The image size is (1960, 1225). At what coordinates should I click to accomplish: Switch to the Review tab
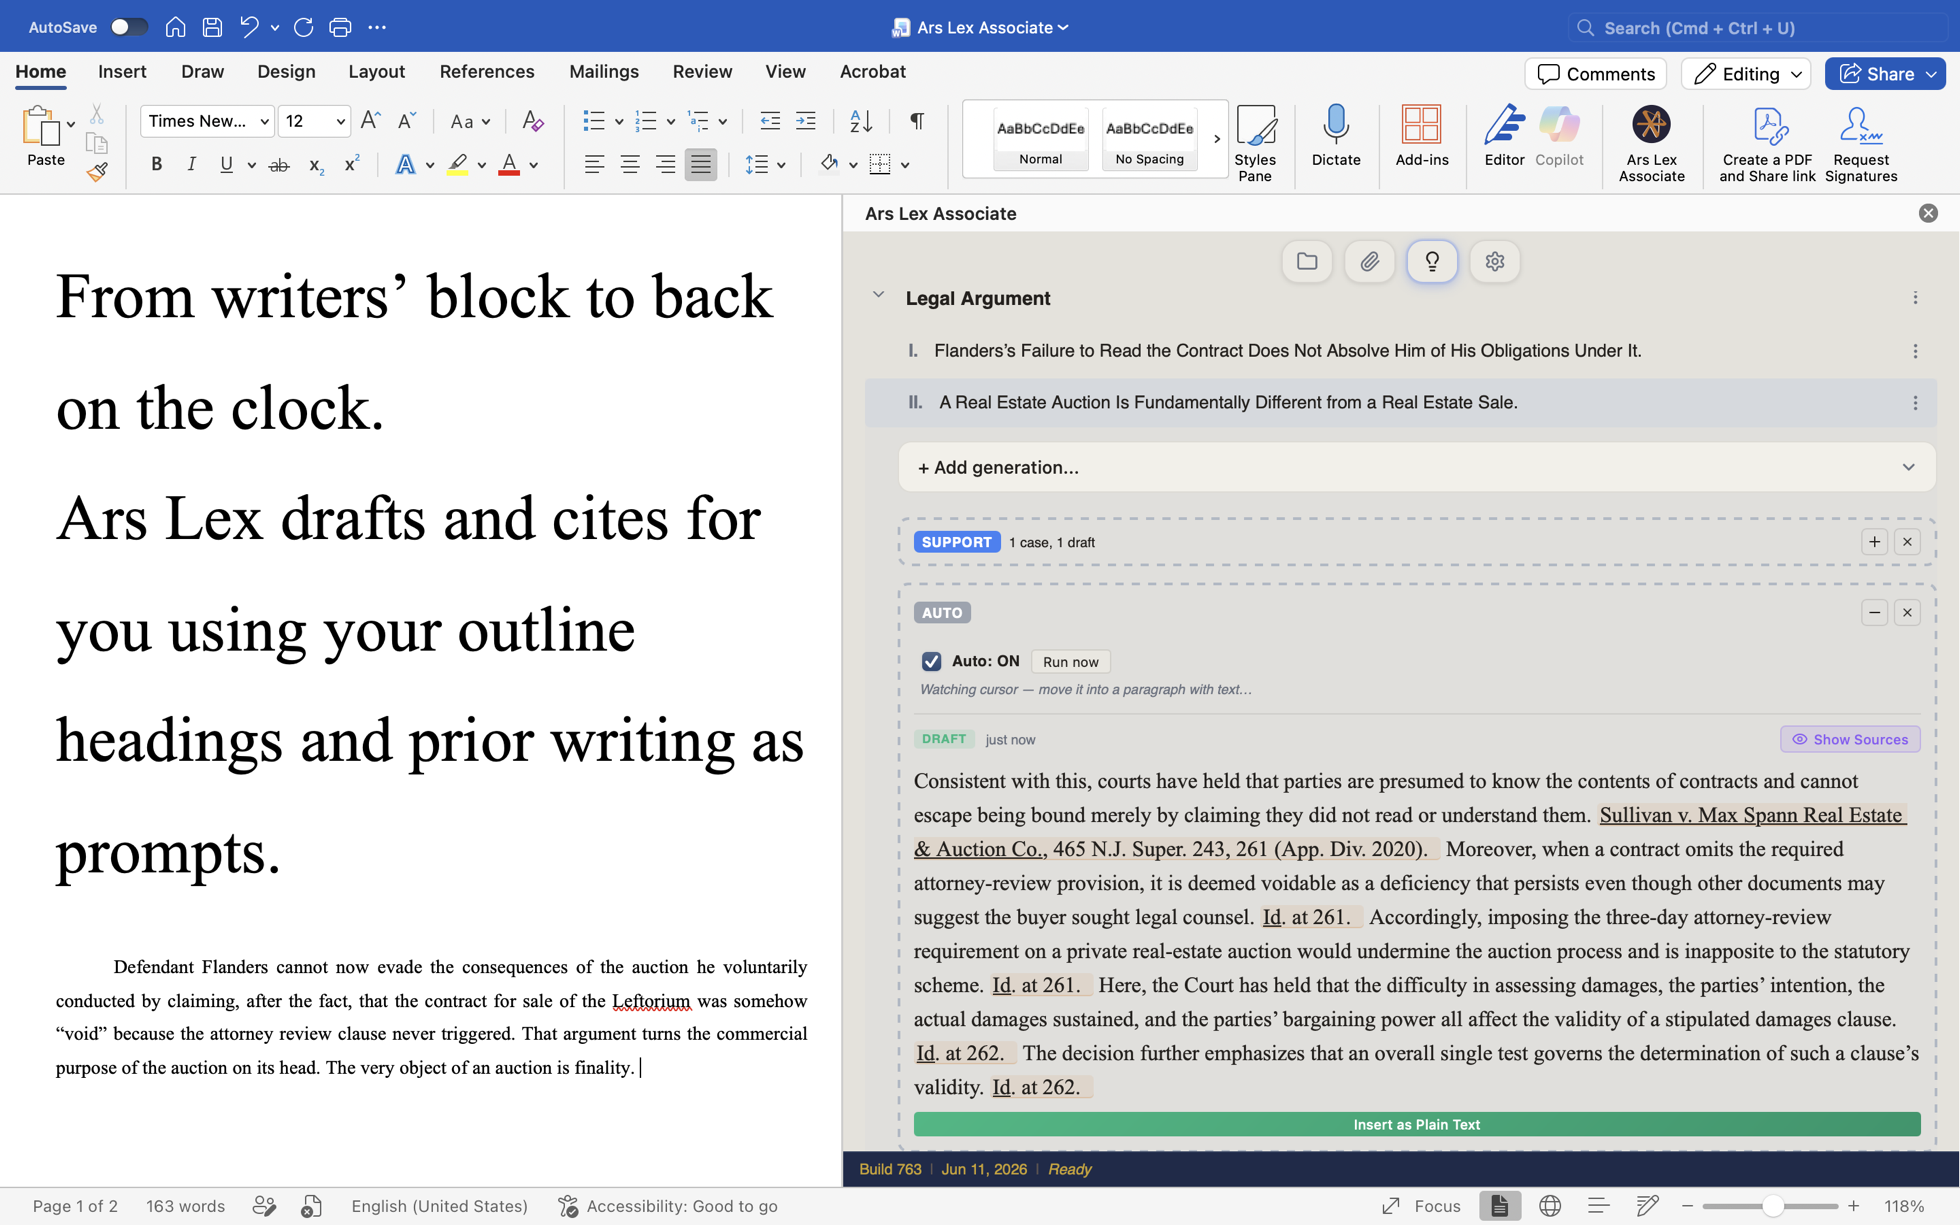click(x=702, y=72)
